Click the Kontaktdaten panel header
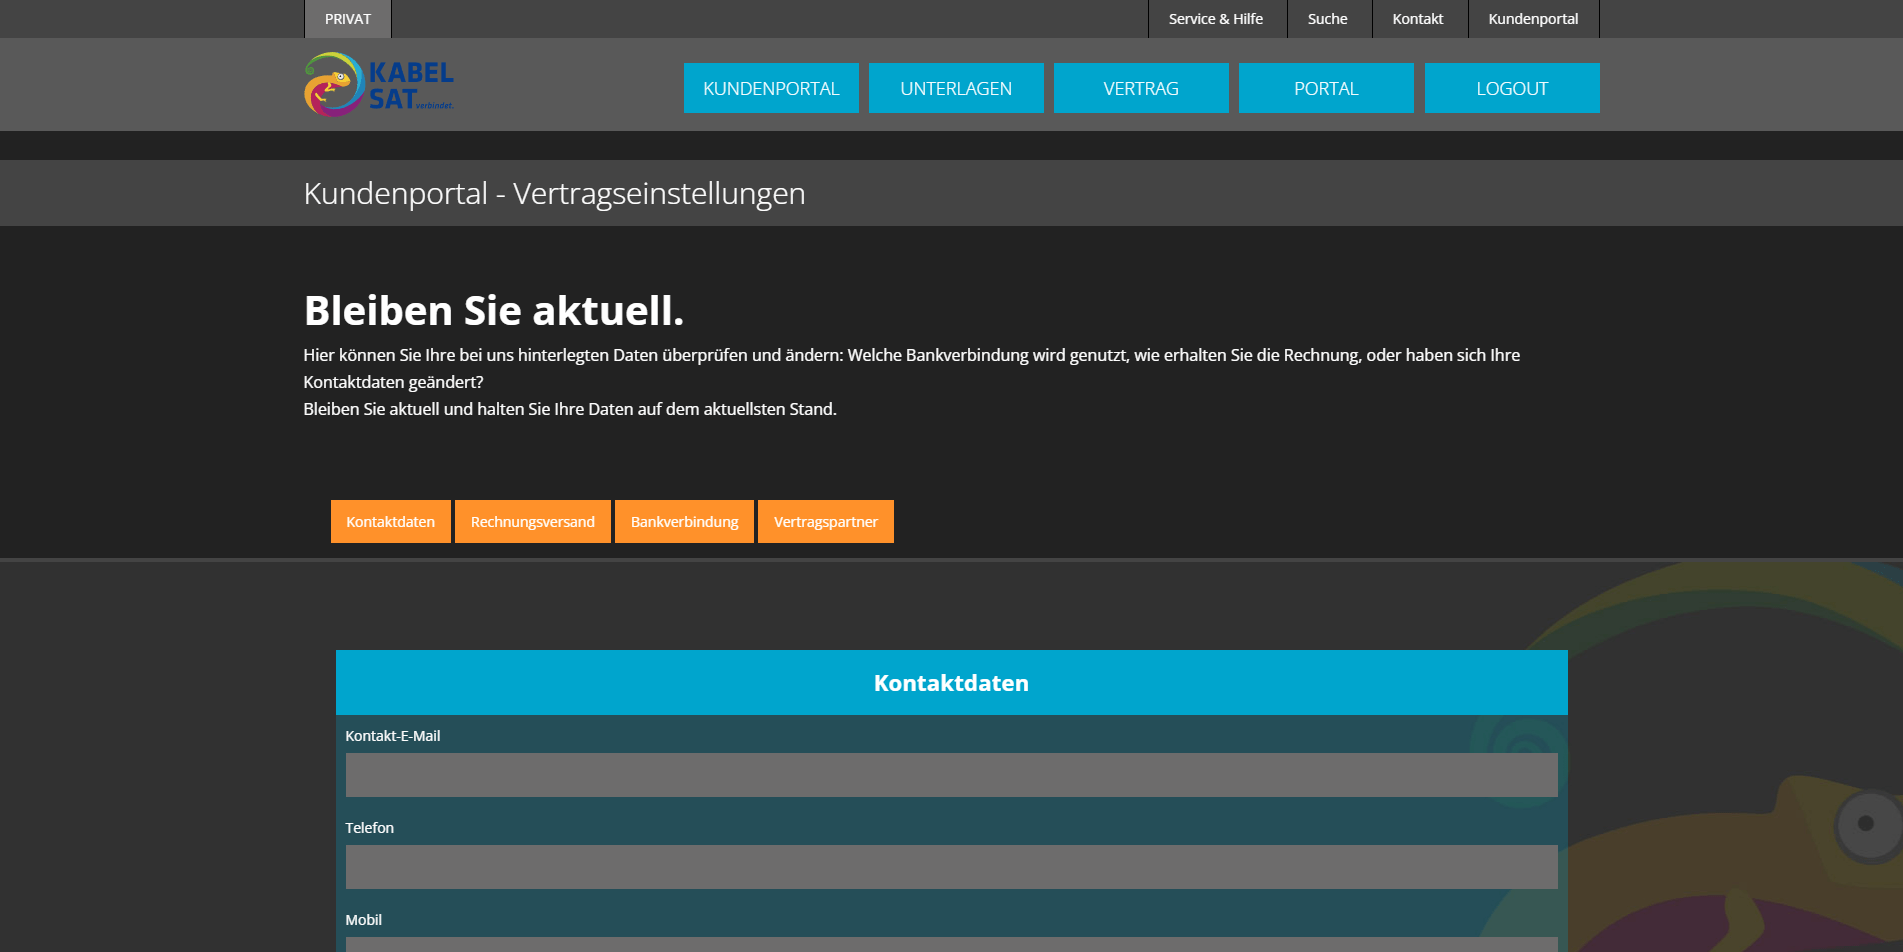 (x=951, y=683)
